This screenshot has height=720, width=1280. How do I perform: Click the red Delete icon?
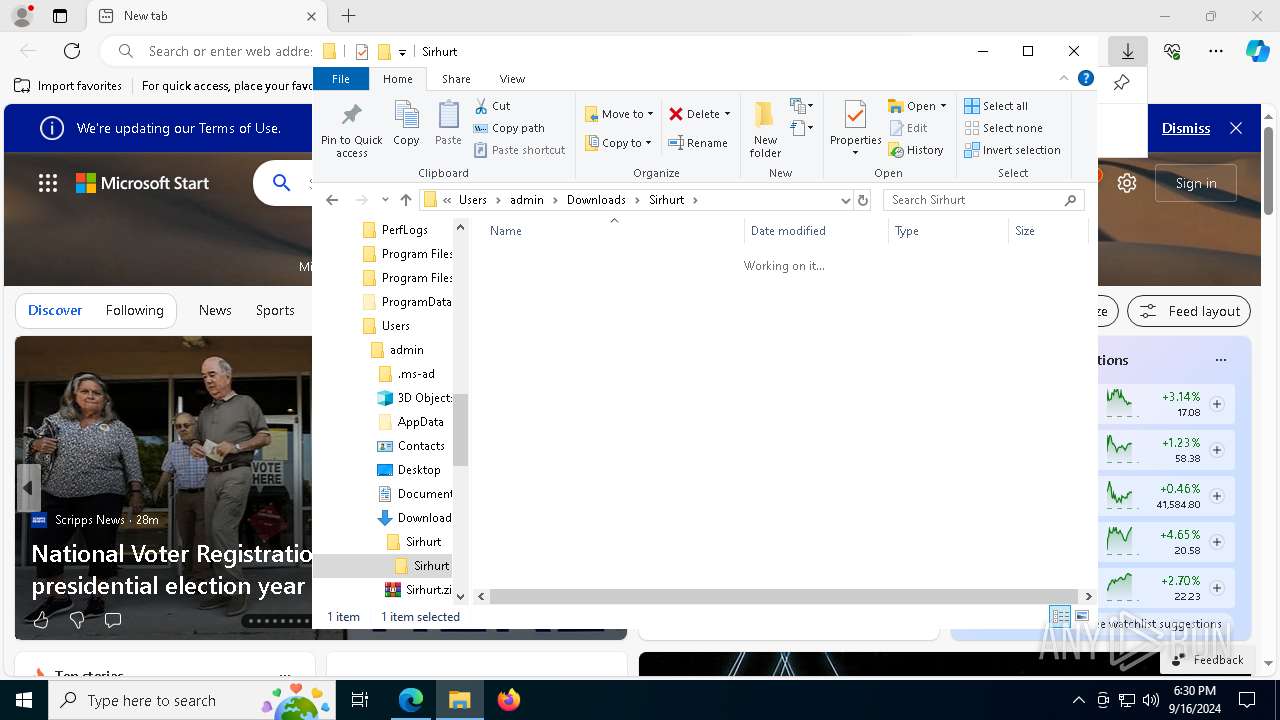click(676, 114)
